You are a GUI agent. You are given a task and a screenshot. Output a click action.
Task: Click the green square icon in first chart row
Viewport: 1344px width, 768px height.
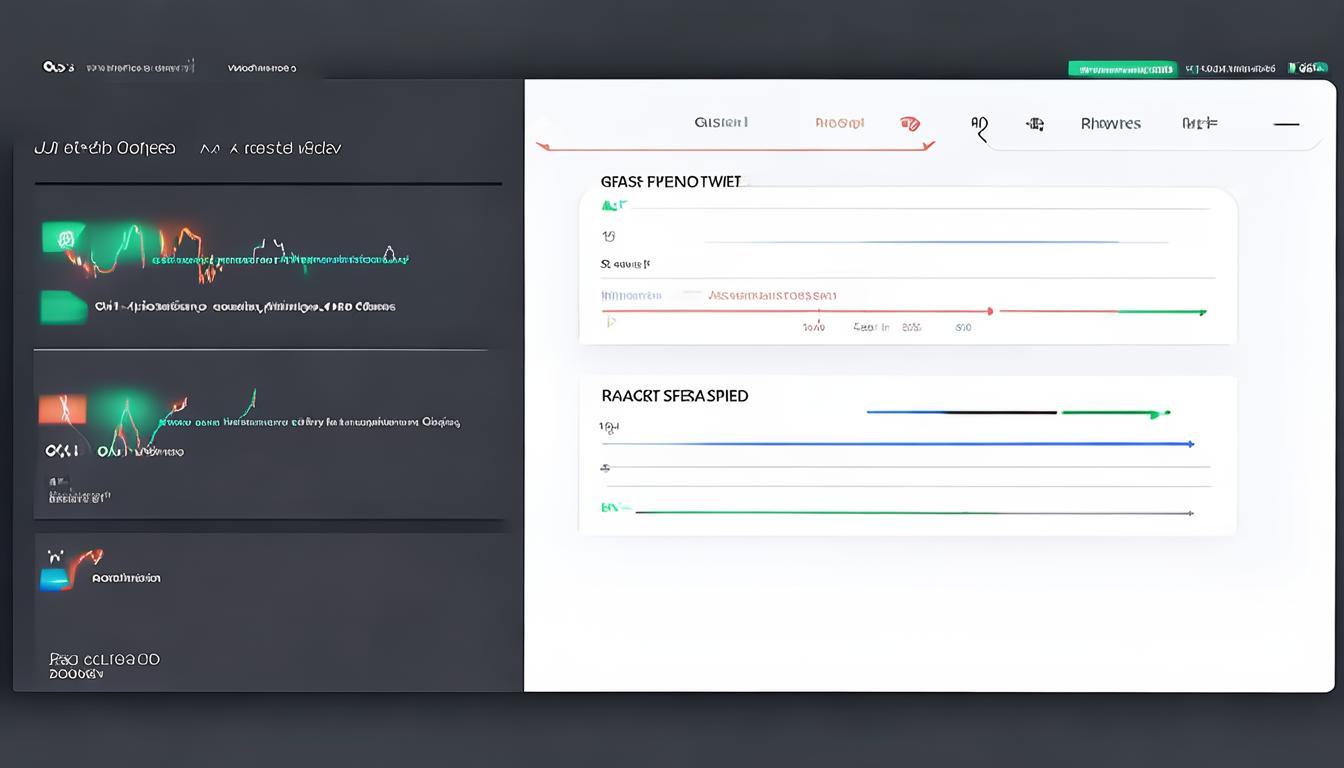click(63, 238)
